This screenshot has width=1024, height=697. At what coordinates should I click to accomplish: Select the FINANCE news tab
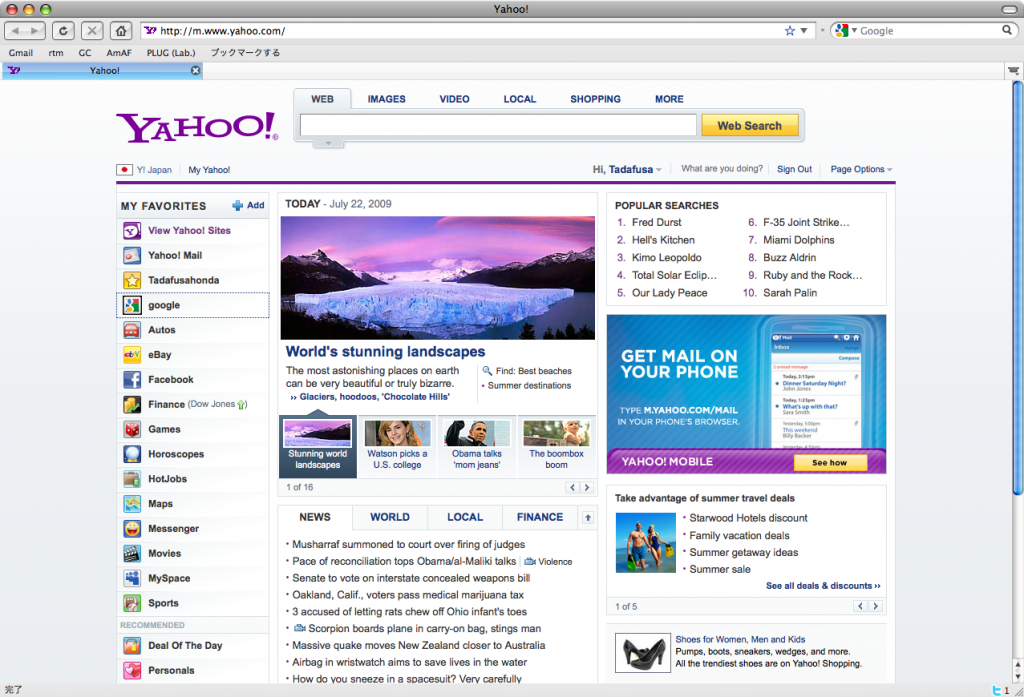tap(540, 517)
